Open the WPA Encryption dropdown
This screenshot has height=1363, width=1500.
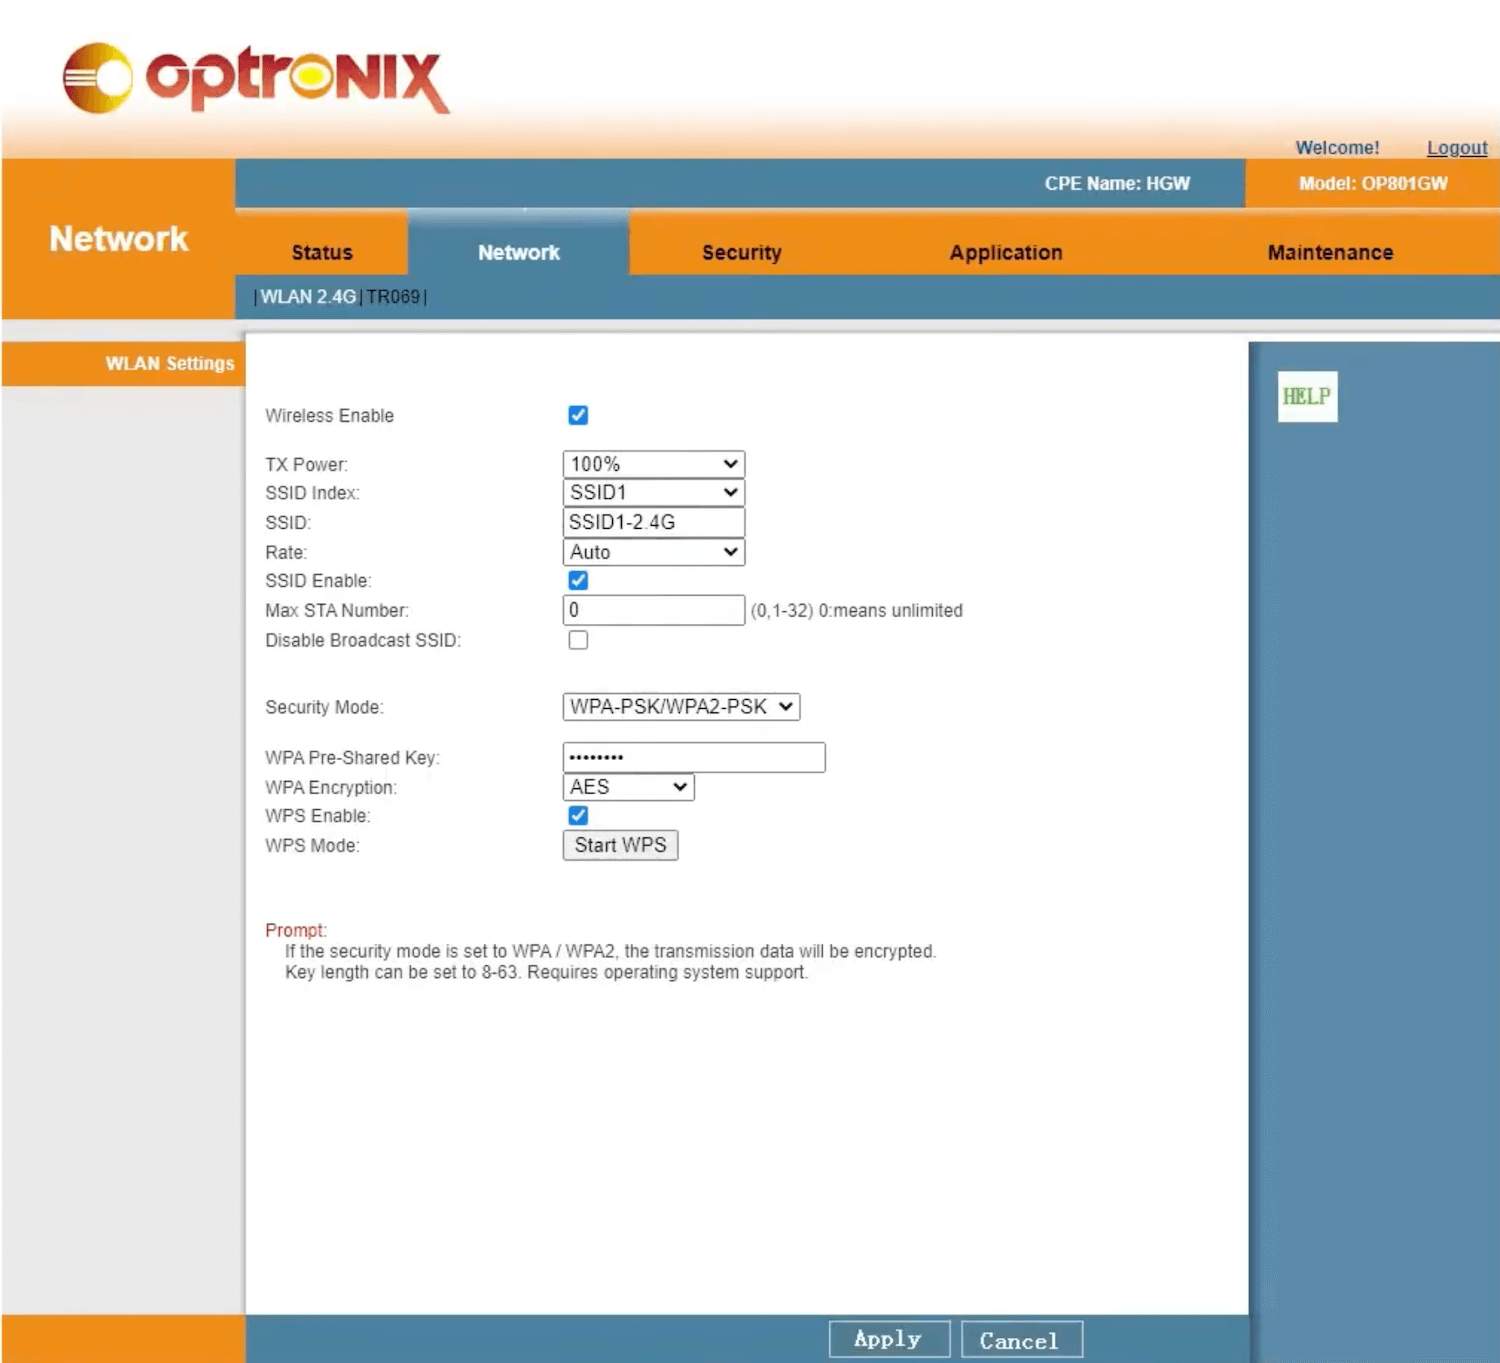click(x=628, y=787)
